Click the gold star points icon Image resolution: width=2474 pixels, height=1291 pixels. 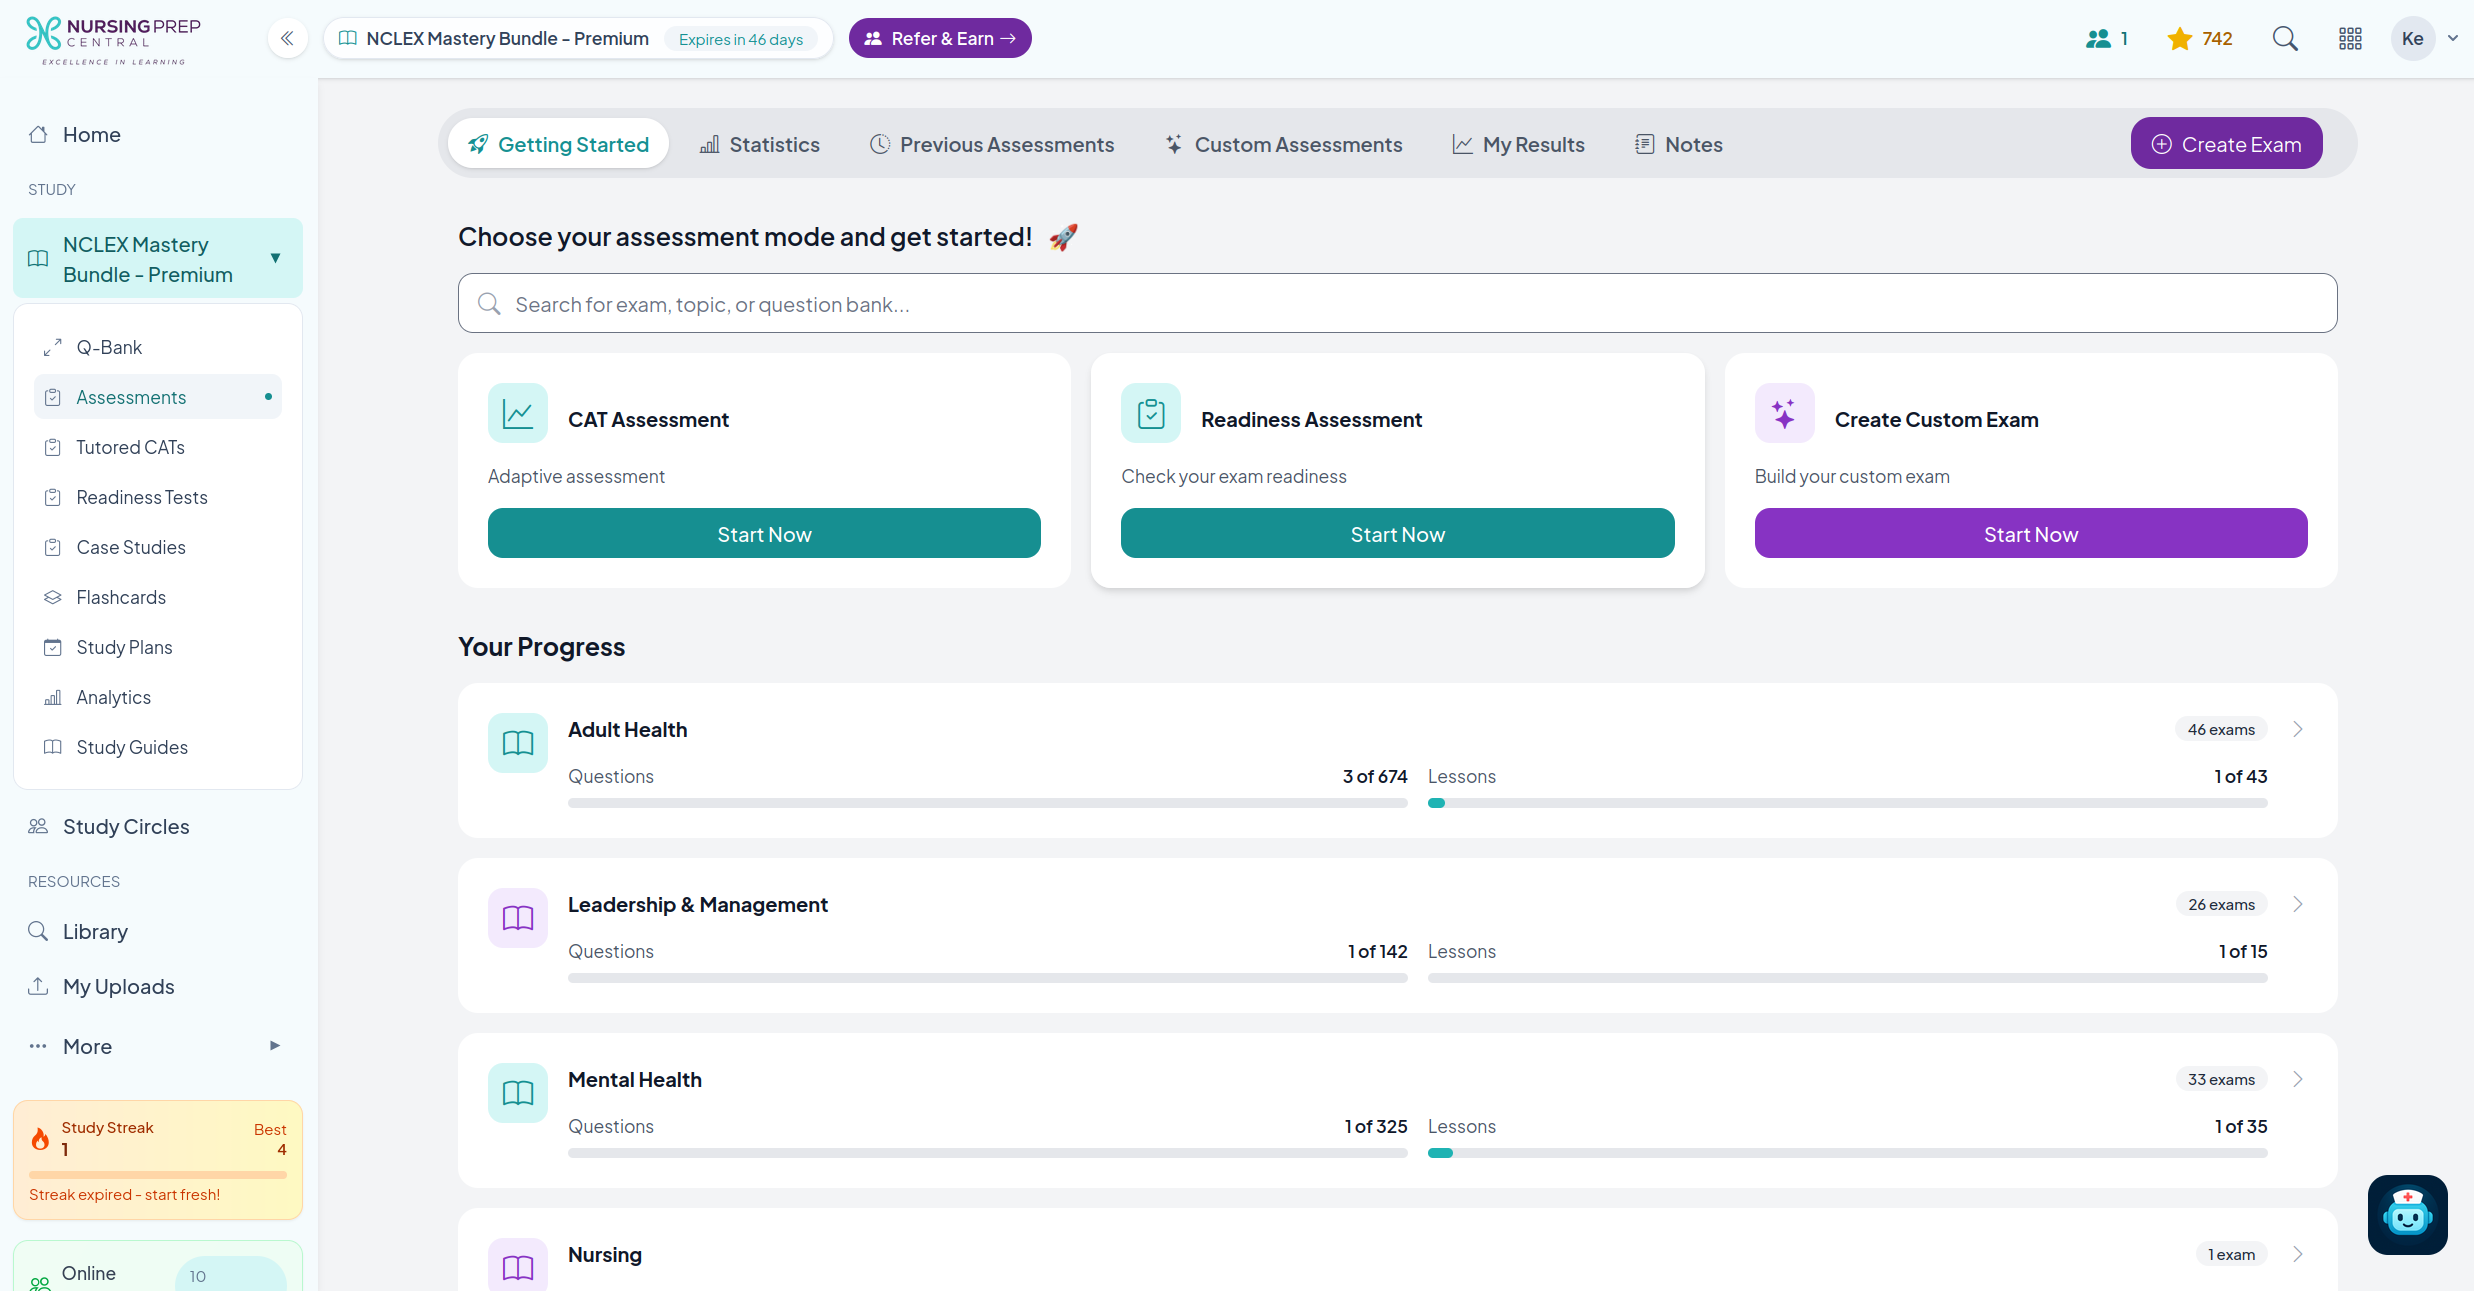coord(2179,39)
